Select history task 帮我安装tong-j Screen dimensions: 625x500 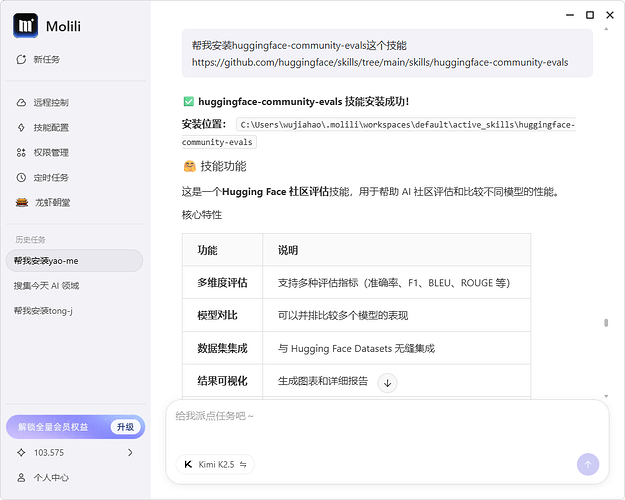click(43, 311)
